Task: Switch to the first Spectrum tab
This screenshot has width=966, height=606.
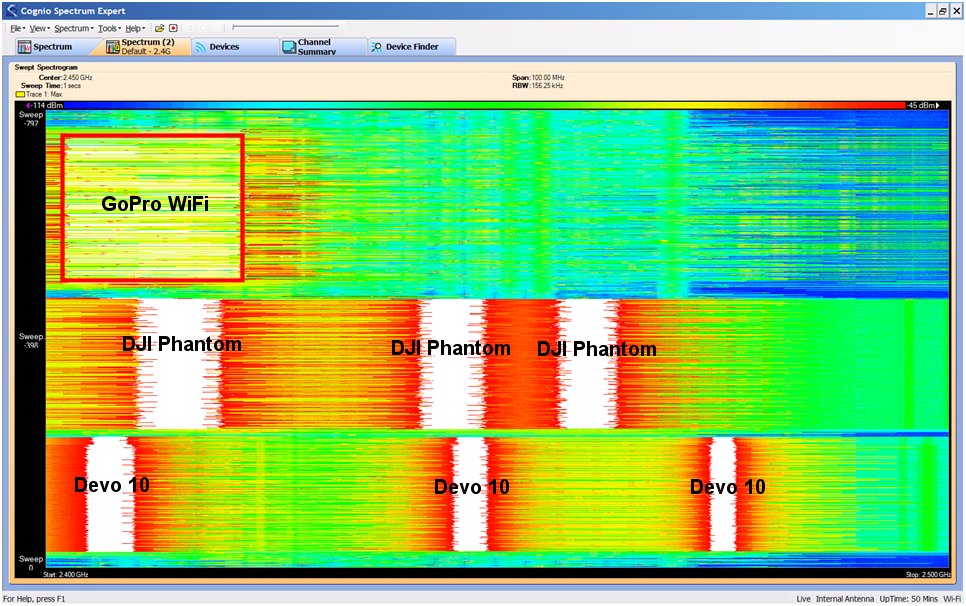Action: tap(52, 47)
